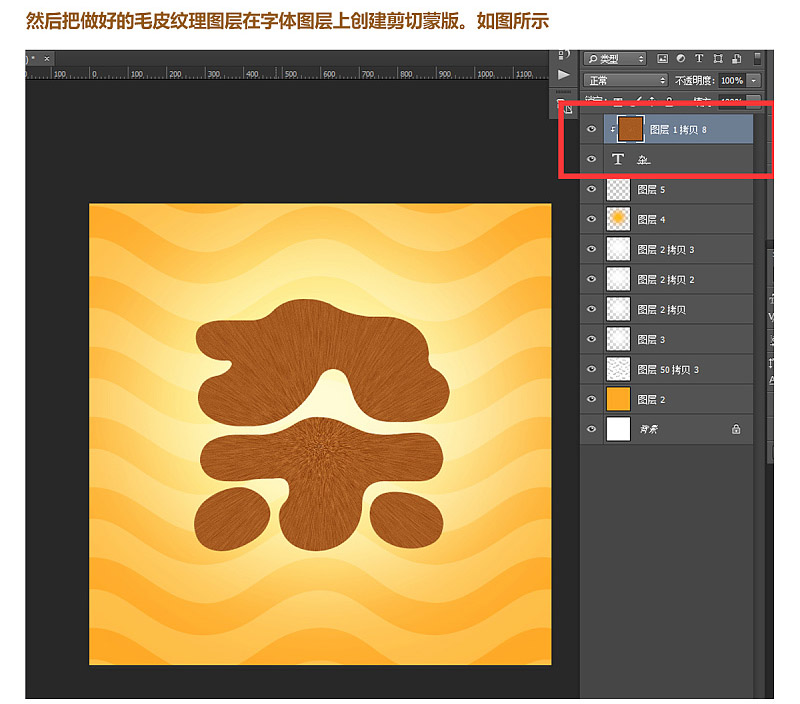
Task: Hide layer 图层 2 拷贝 2
Action: pyautogui.click(x=591, y=279)
